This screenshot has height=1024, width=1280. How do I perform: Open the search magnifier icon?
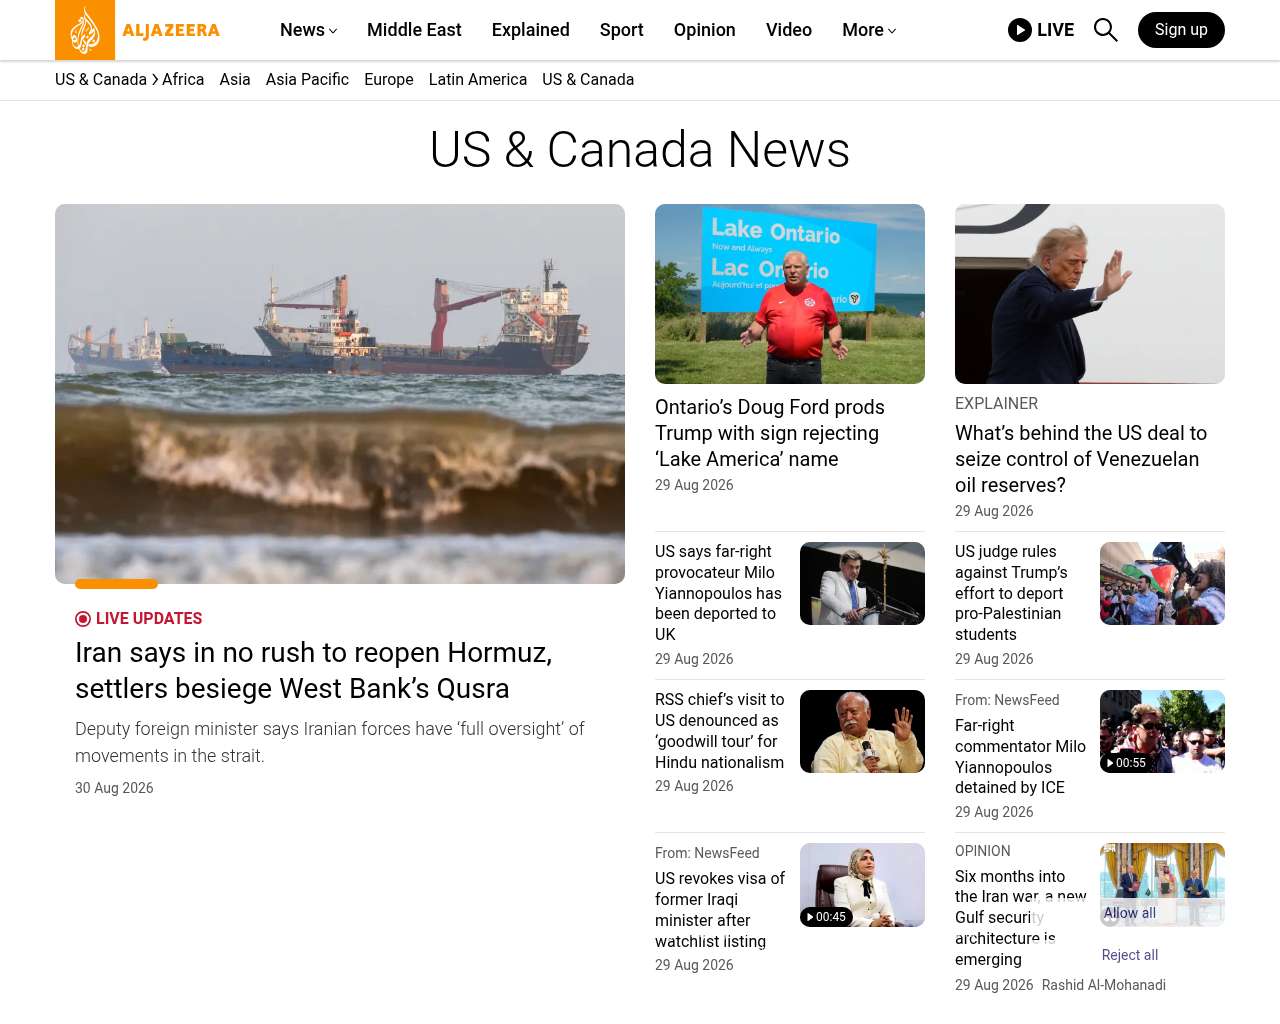coord(1105,30)
